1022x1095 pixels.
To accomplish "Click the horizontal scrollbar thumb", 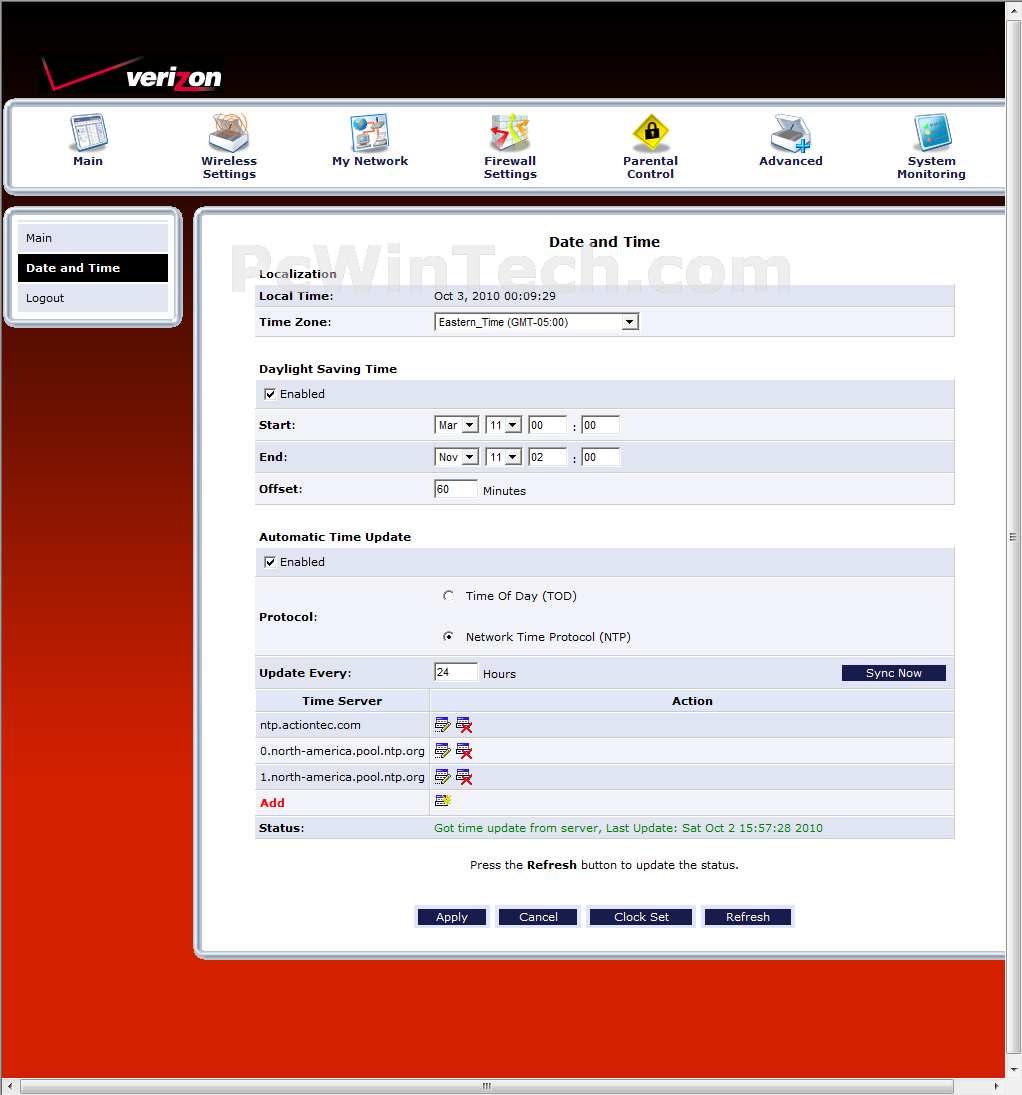I will [x=486, y=1086].
